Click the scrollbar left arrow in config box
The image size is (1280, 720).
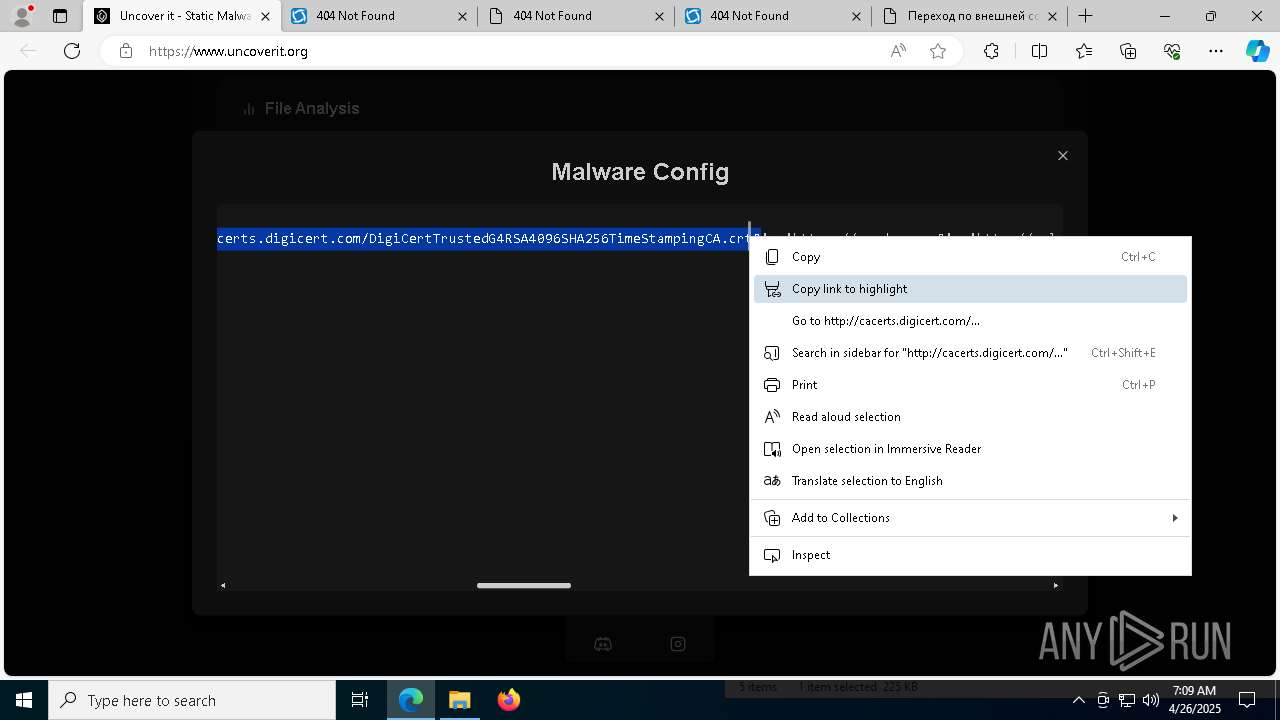223,585
